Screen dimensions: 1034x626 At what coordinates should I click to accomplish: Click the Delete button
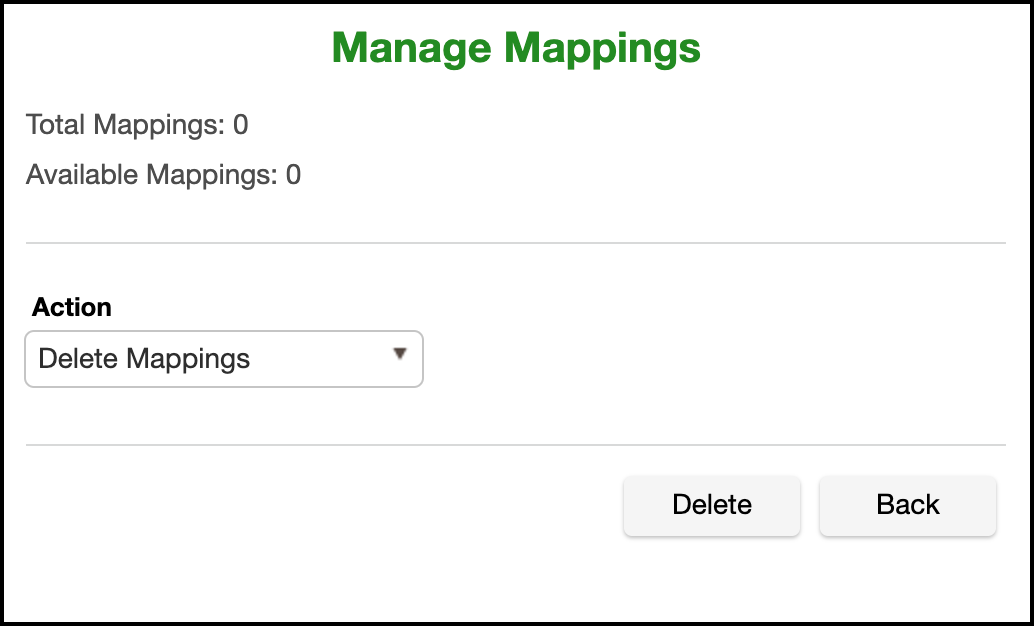[712, 505]
